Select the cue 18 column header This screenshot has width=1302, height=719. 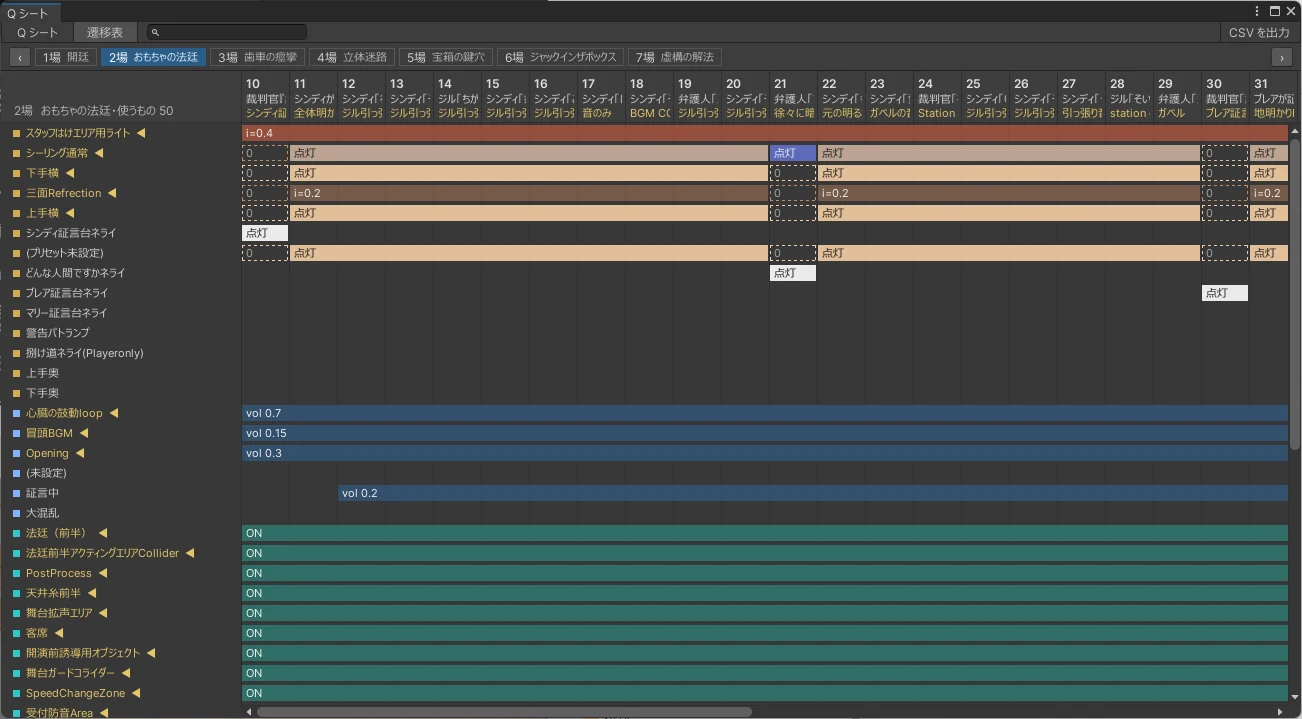pos(649,98)
